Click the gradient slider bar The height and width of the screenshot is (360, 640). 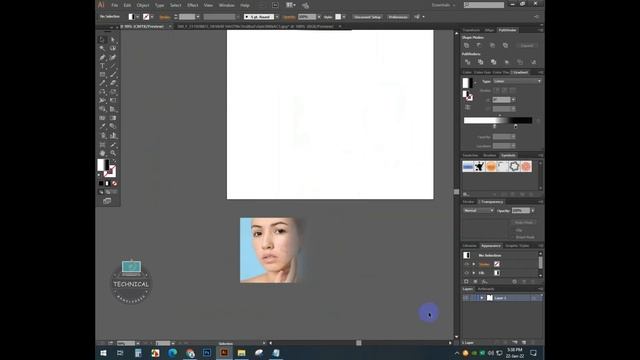click(x=498, y=120)
